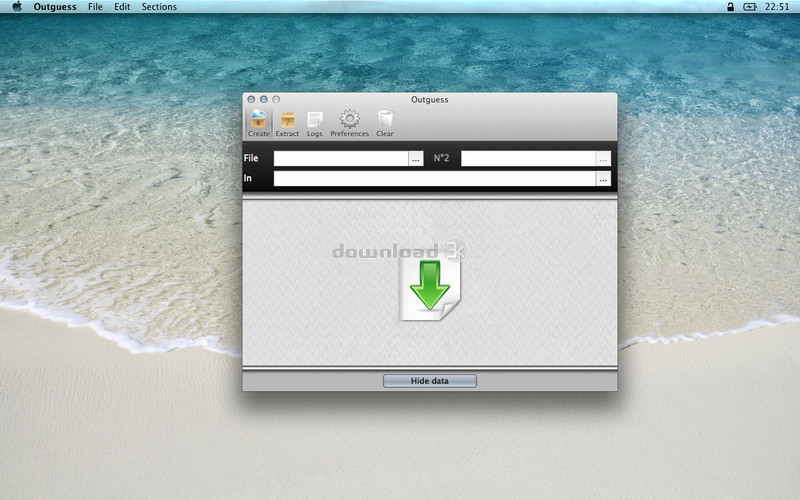Open the Sections menu

click(x=159, y=7)
